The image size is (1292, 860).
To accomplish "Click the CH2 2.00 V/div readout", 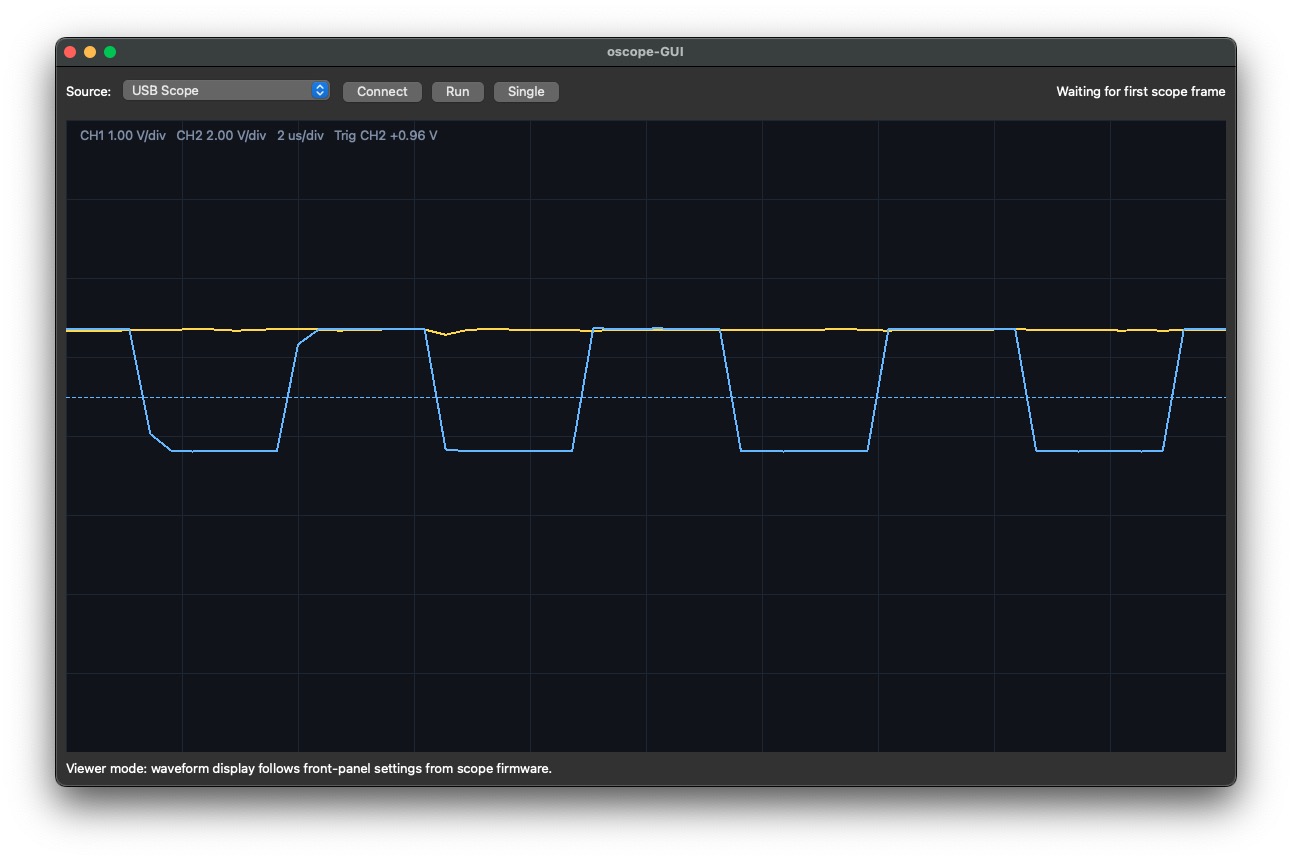I will [221, 136].
